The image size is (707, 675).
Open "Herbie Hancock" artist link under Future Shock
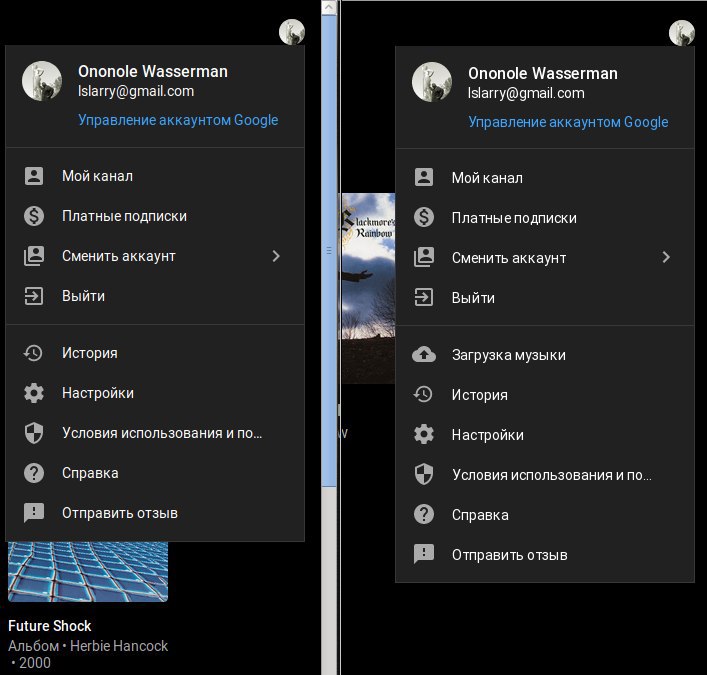click(x=119, y=646)
